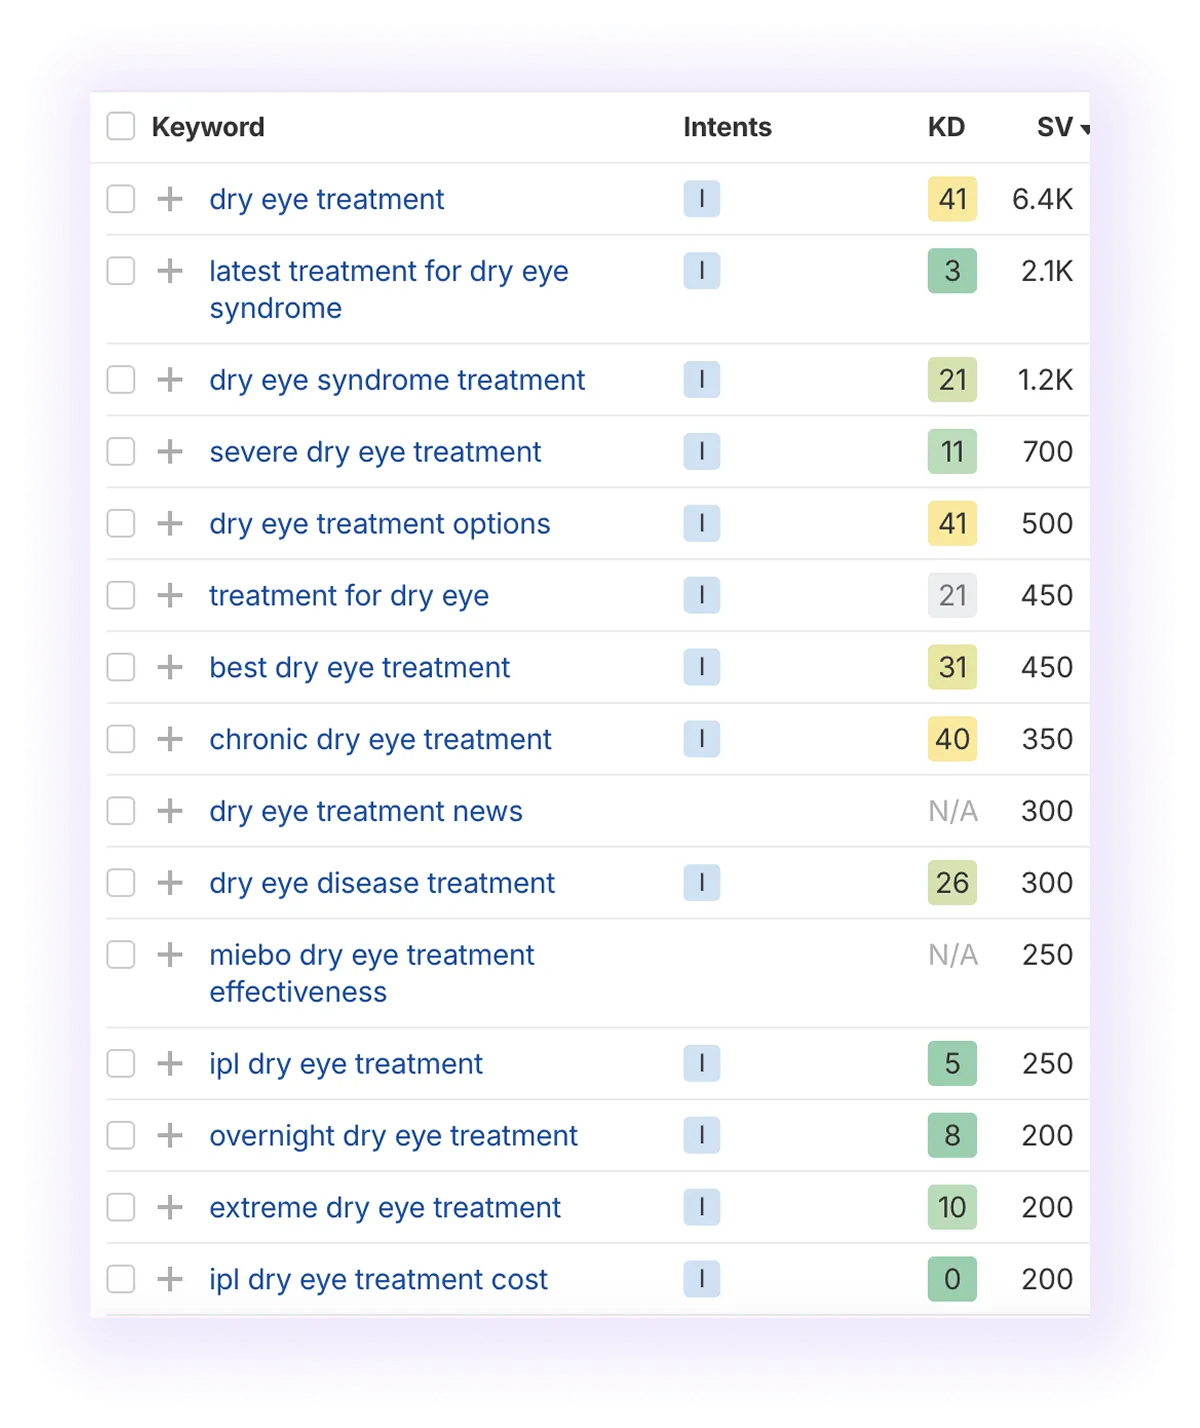The image size is (1200, 1428).
Task: Open the keyword dry eye treatment news
Action: point(366,811)
